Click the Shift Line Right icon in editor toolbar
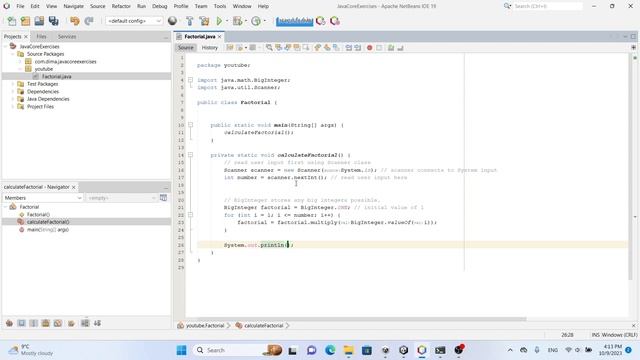Screen dimensions: 640x360 pyautogui.click(x=358, y=48)
